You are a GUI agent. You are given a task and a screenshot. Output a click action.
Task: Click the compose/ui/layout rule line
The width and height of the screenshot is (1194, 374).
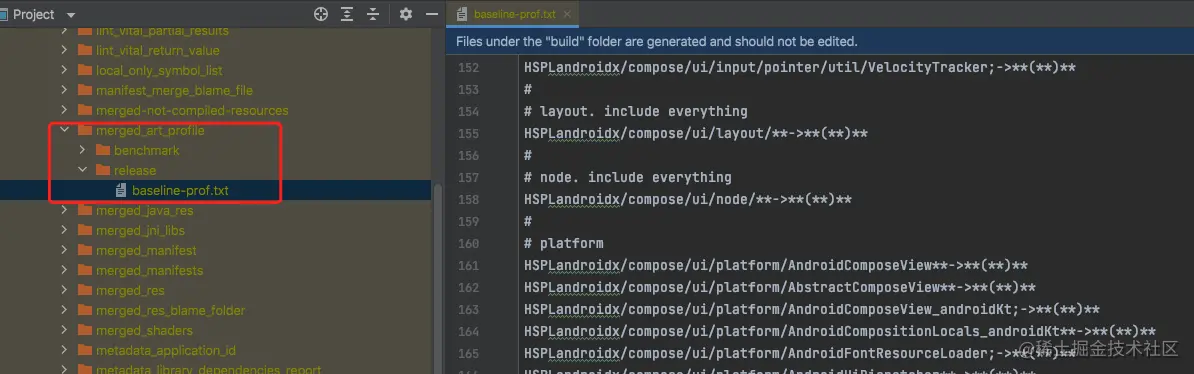pyautogui.click(x=696, y=133)
